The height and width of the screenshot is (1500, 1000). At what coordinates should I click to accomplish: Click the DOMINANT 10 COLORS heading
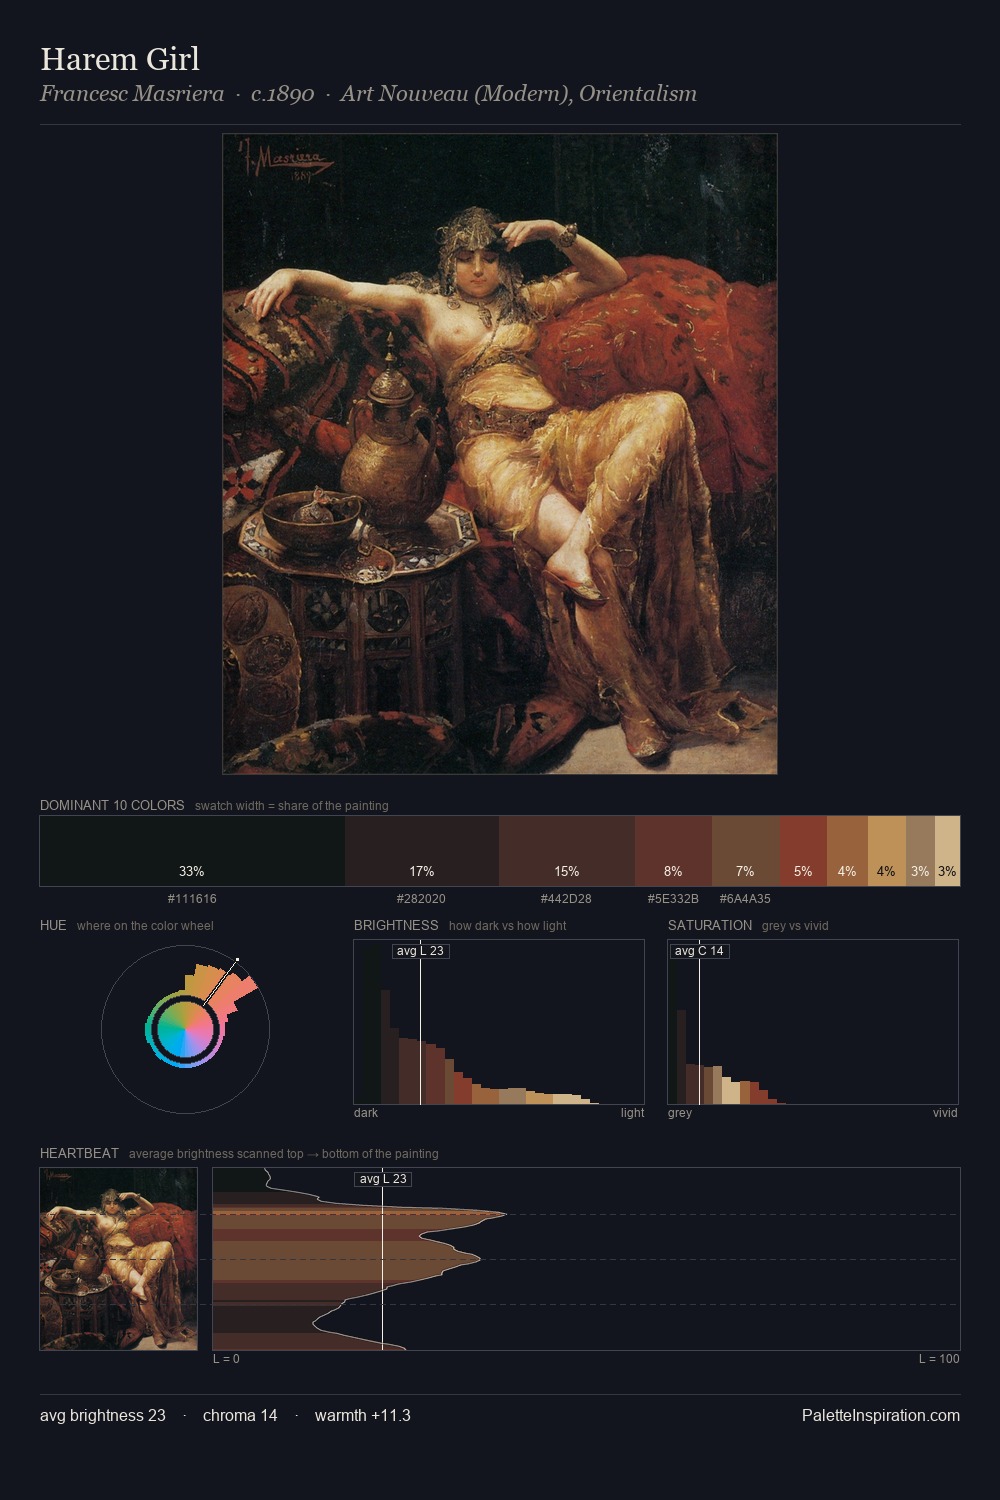click(x=112, y=805)
